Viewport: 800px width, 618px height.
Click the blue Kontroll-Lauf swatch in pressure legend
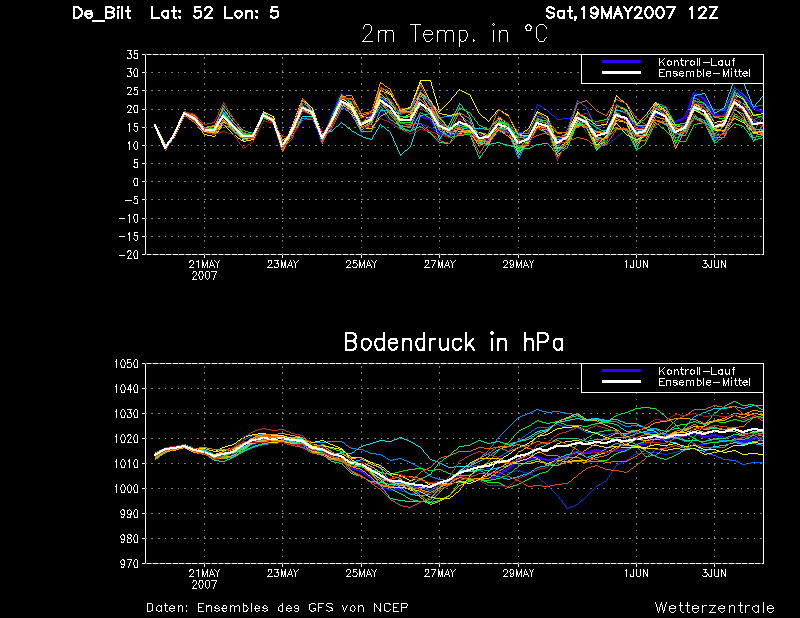(621, 371)
